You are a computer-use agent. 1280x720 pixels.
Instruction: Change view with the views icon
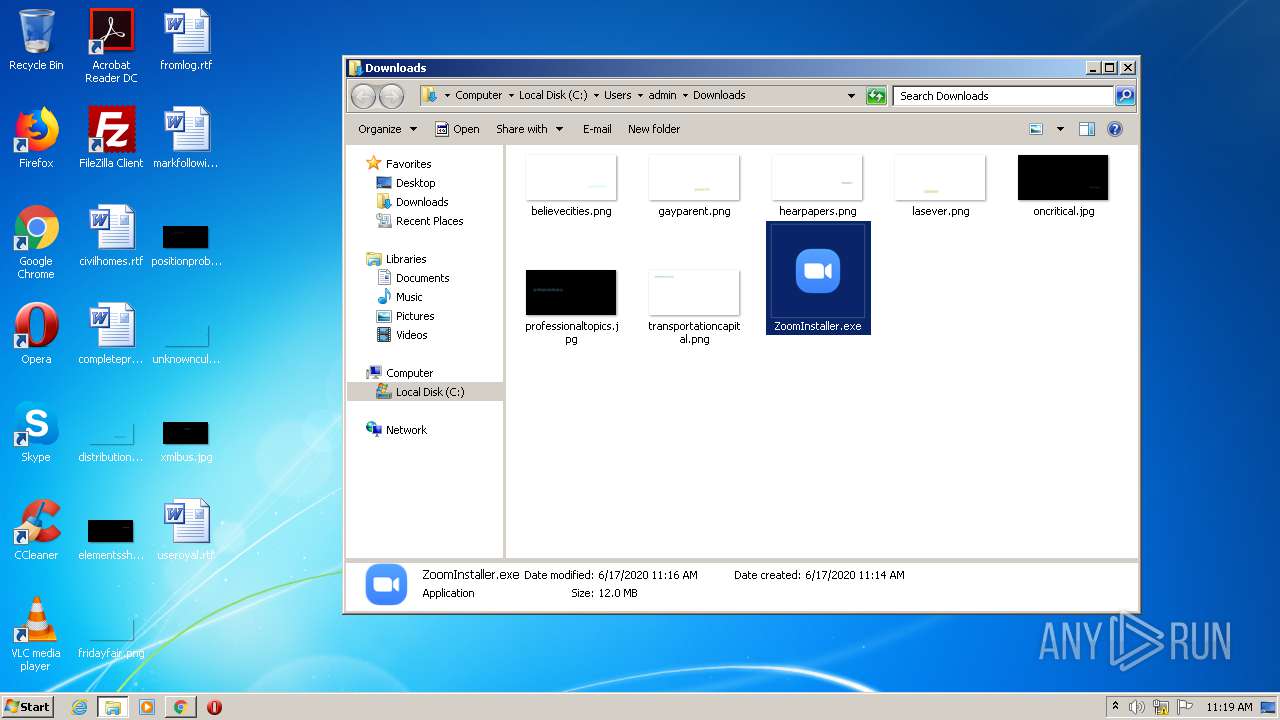(x=1036, y=129)
